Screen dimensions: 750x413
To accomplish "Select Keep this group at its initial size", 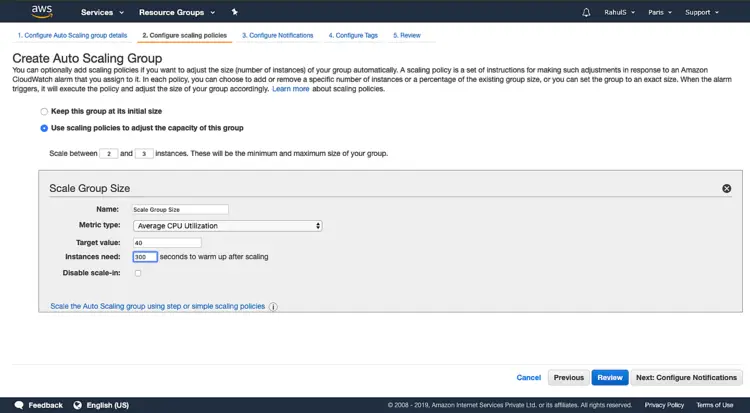I will [43, 111].
